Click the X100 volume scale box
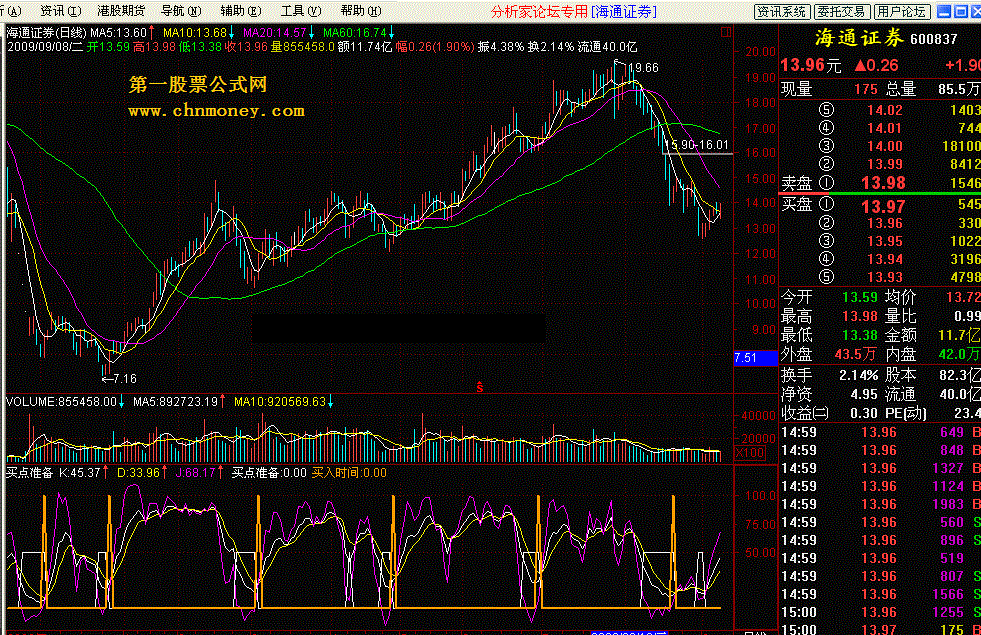The image size is (981, 635). pyautogui.click(x=750, y=452)
